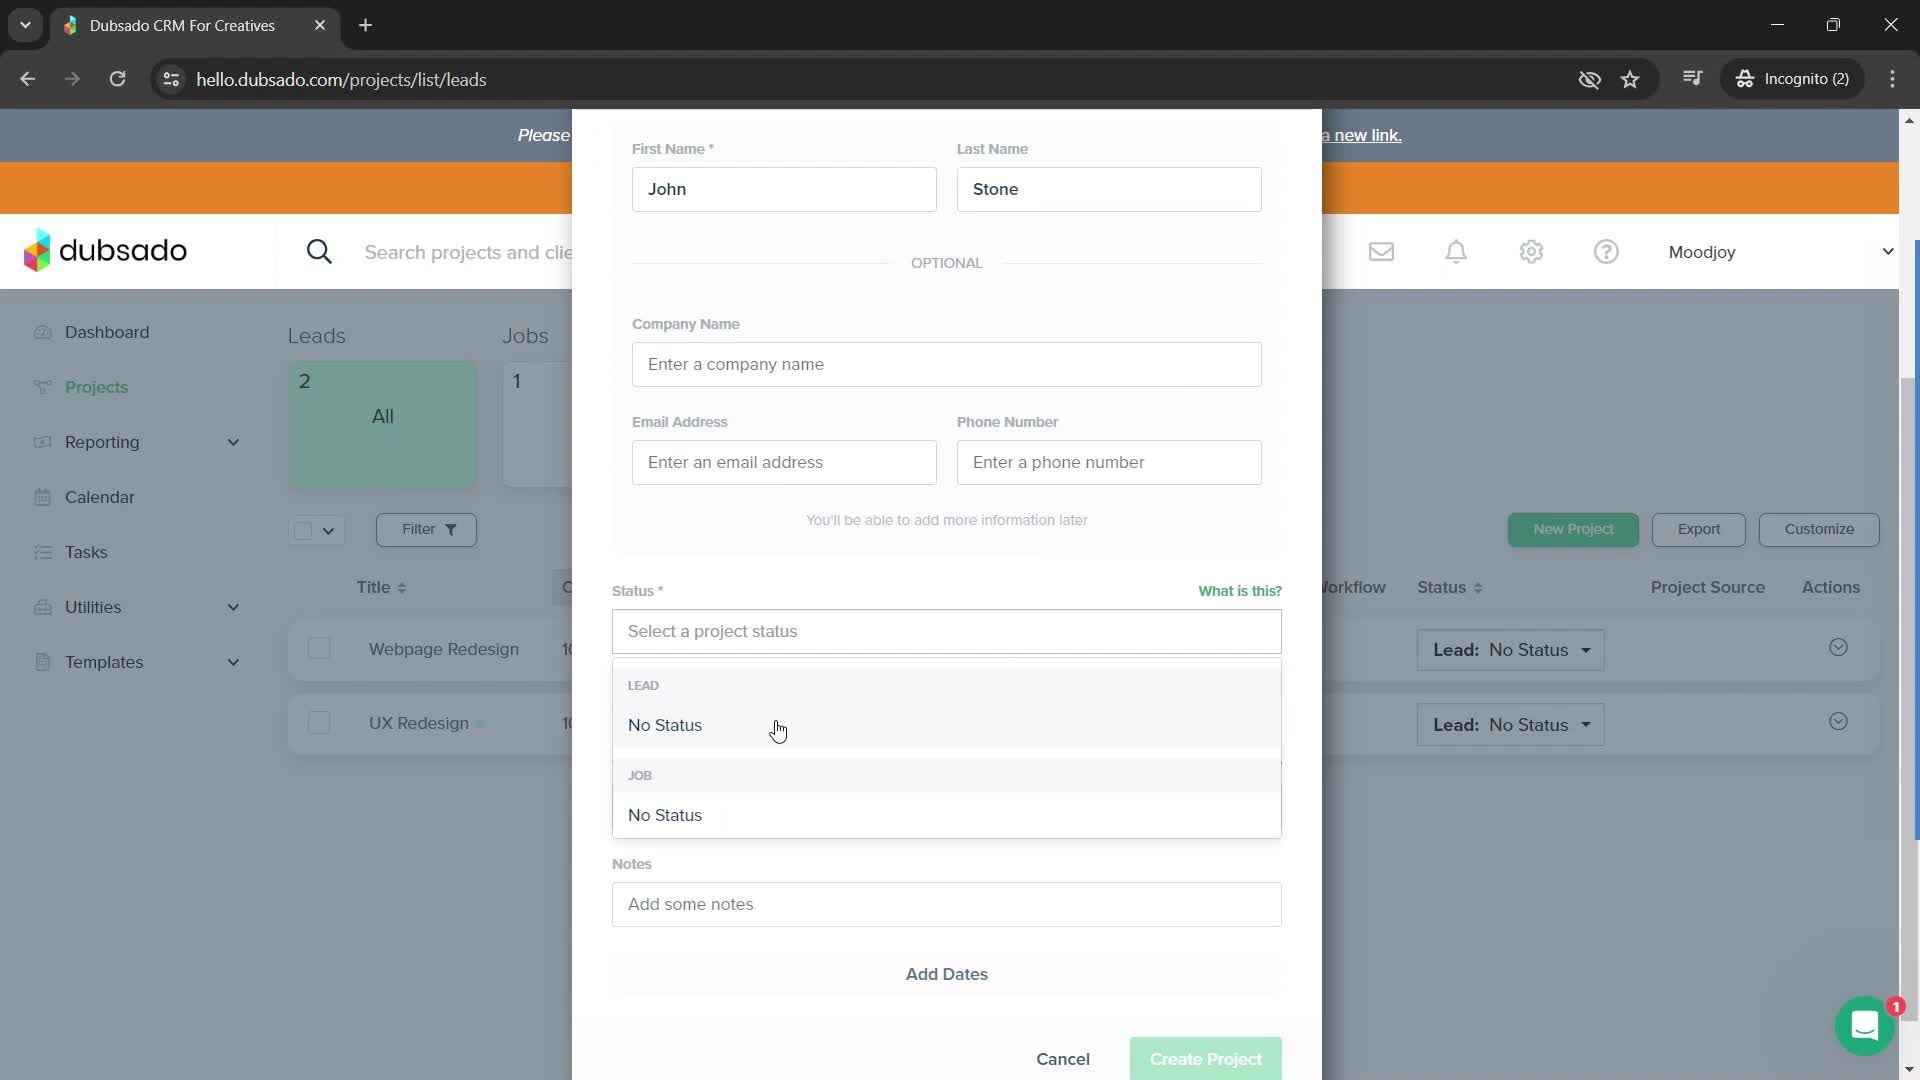Sort by the Status column arrows
Screen dimensions: 1920x1080
1478,588
